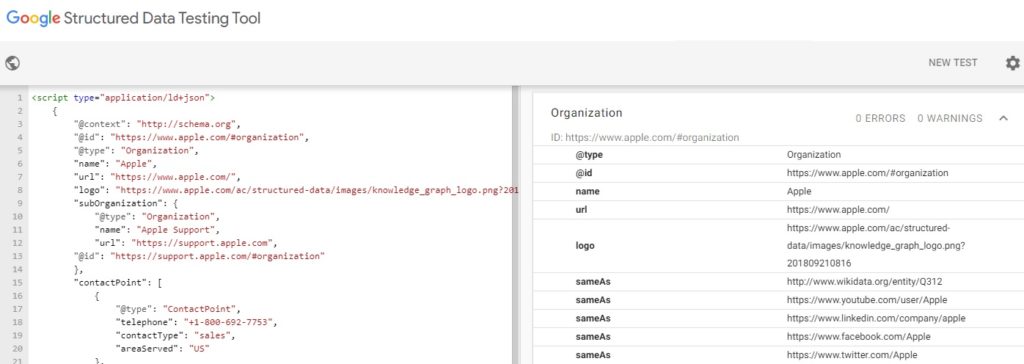This screenshot has height=364, width=1024.
Task: Start a NEW TEST
Action: [953, 63]
